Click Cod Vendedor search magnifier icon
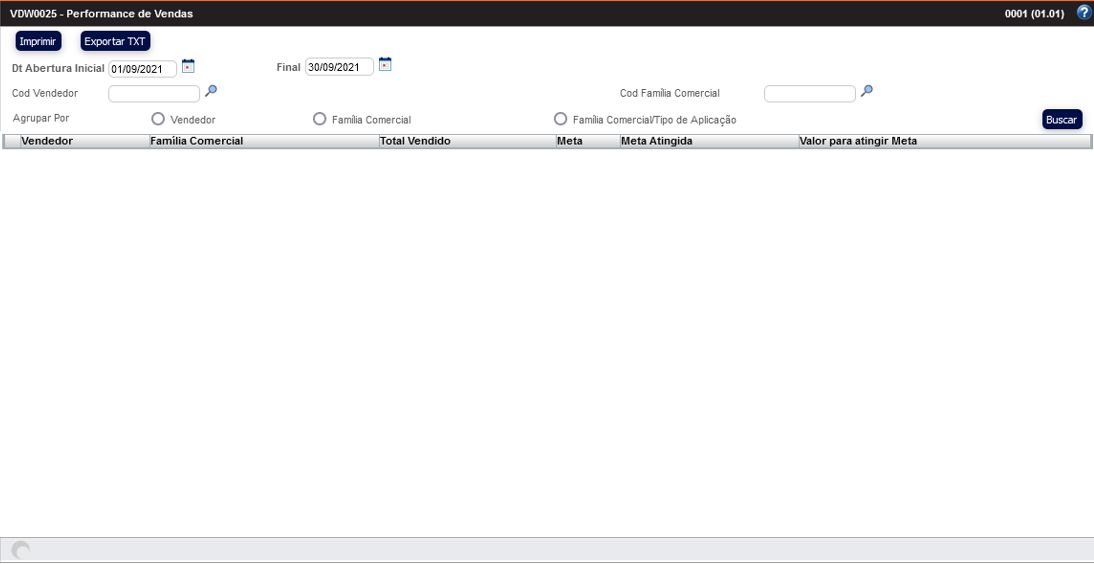This screenshot has width=1094, height=564. pos(210,91)
